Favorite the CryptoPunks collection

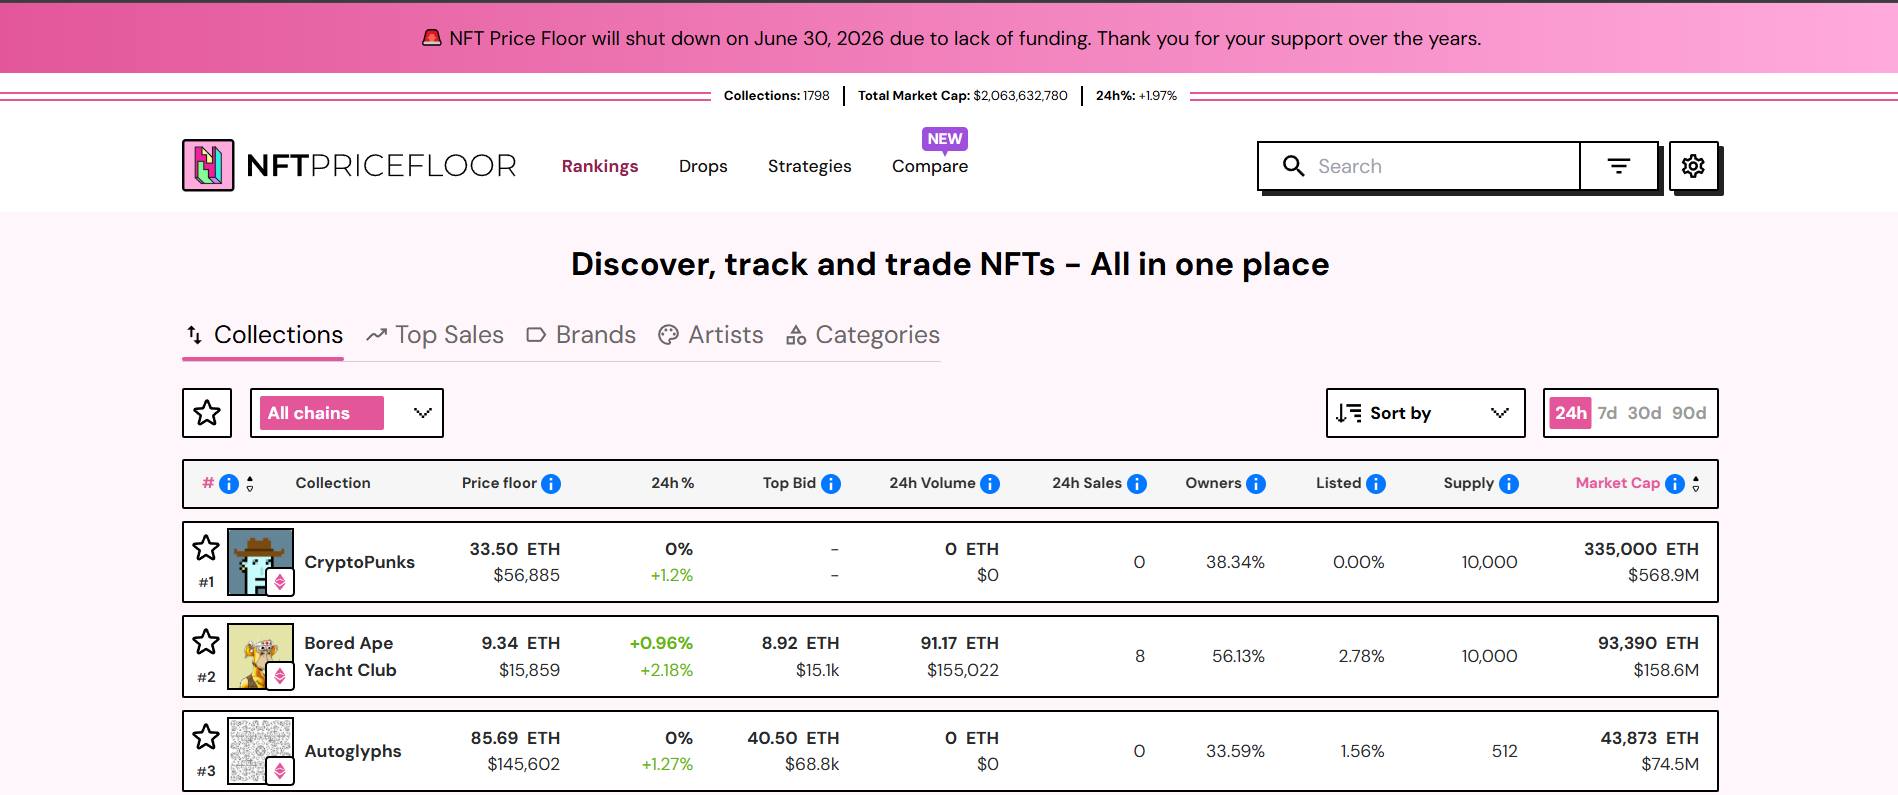(x=206, y=548)
